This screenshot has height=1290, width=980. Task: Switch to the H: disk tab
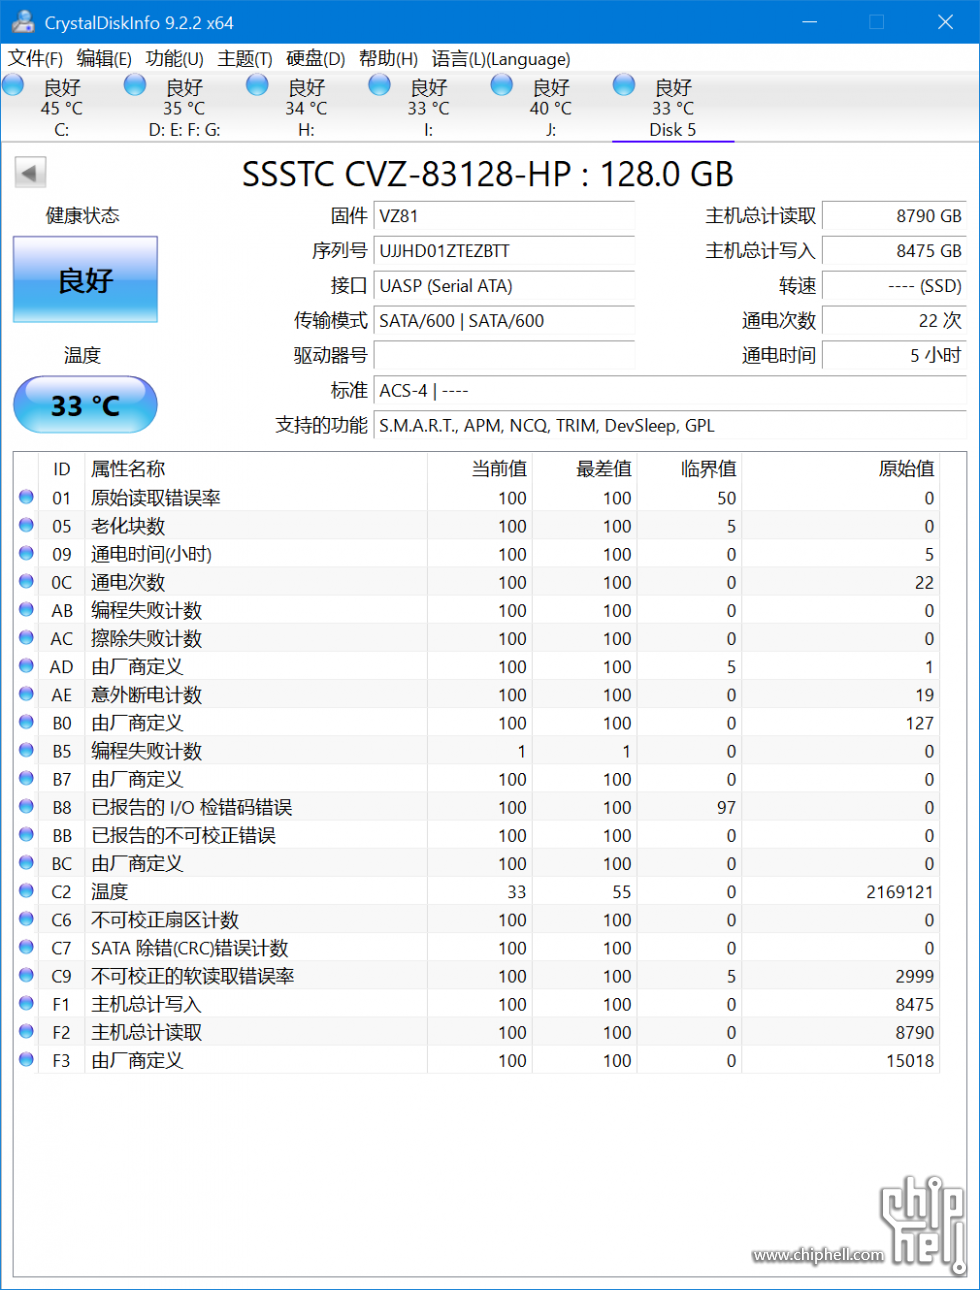306,108
